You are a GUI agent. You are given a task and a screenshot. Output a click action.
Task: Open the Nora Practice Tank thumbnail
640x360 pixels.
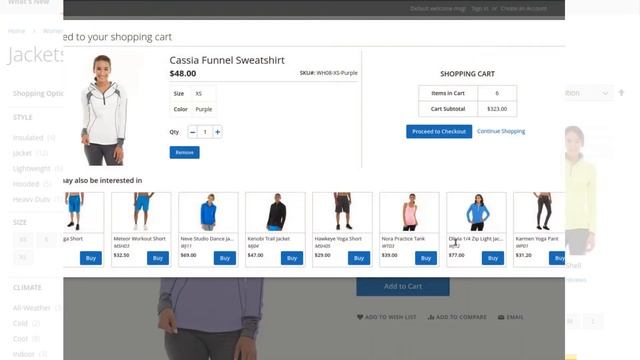click(409, 212)
